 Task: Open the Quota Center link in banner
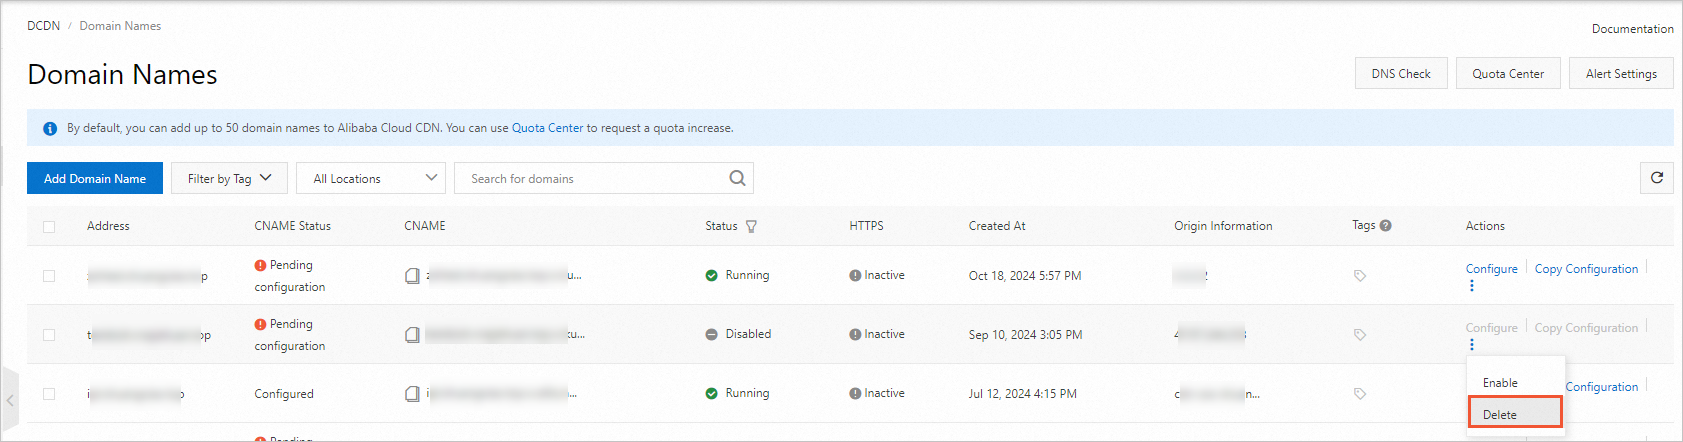pyautogui.click(x=547, y=128)
